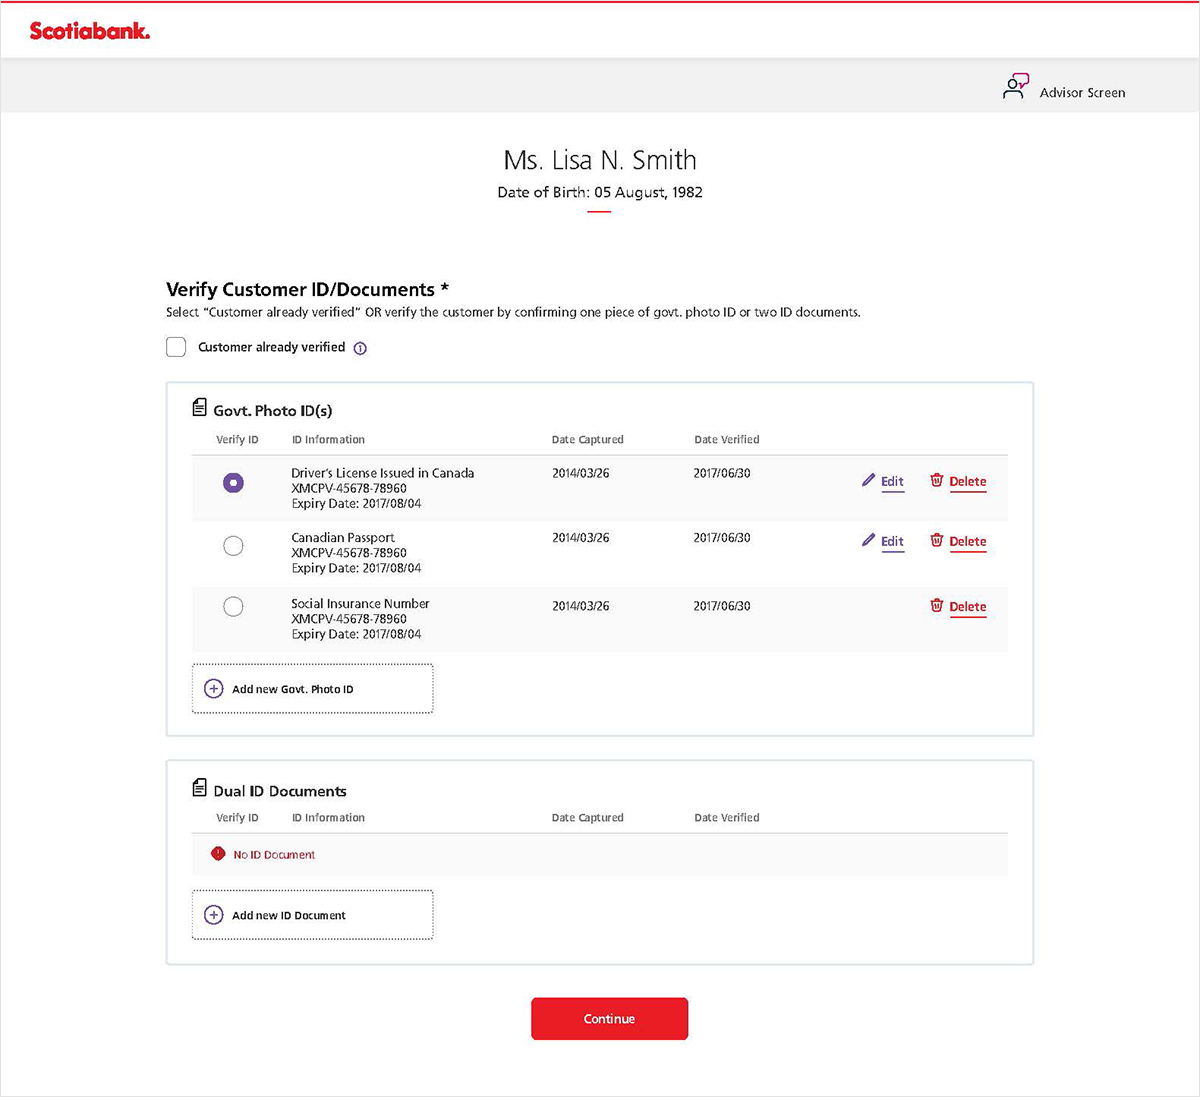The height and width of the screenshot is (1097, 1200).
Task: Edit the Driver's License entry
Action: [892, 482]
